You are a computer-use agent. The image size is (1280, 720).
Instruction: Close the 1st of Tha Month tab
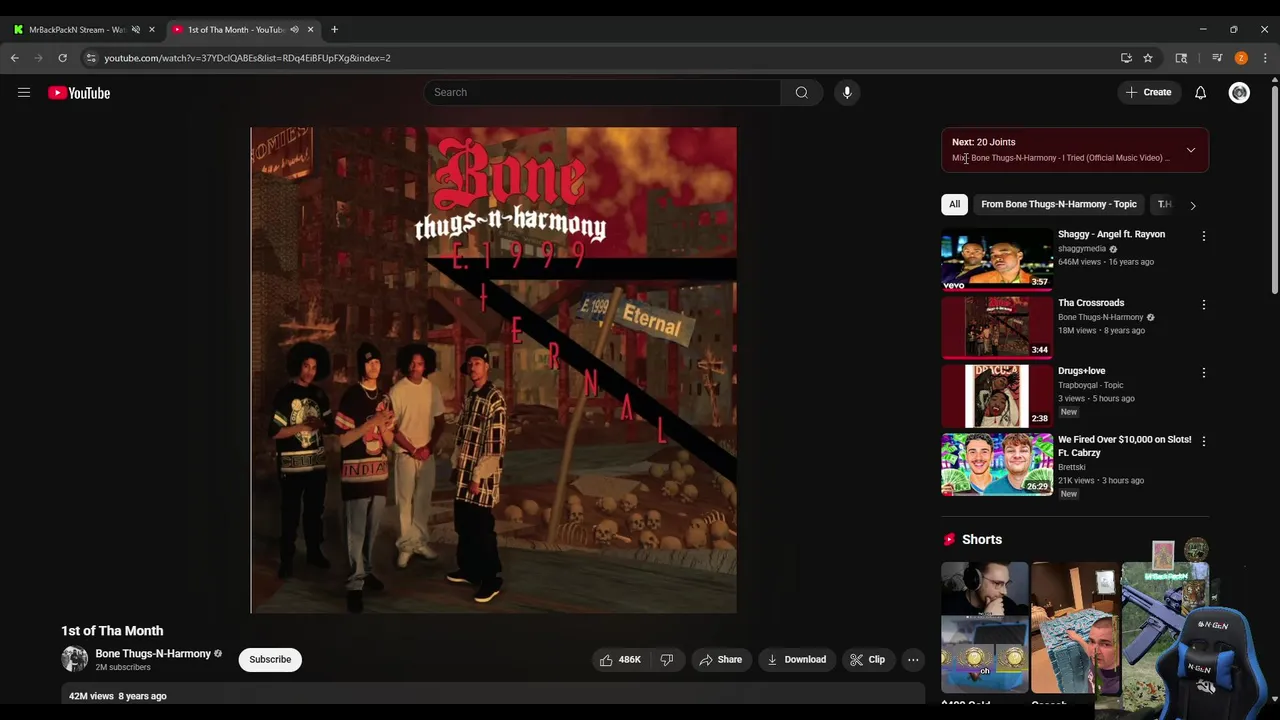click(x=310, y=30)
